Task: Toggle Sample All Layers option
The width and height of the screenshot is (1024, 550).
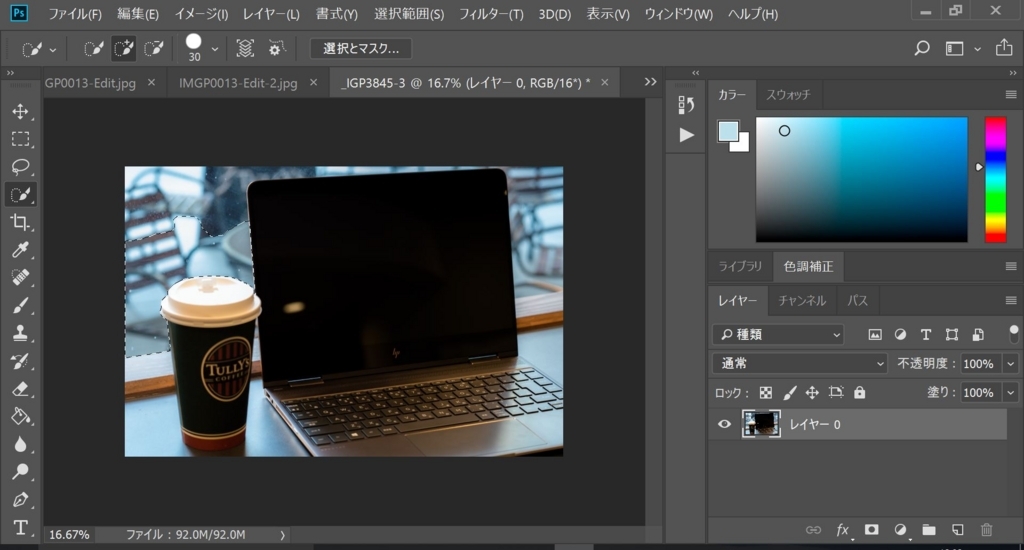Action: 245,48
